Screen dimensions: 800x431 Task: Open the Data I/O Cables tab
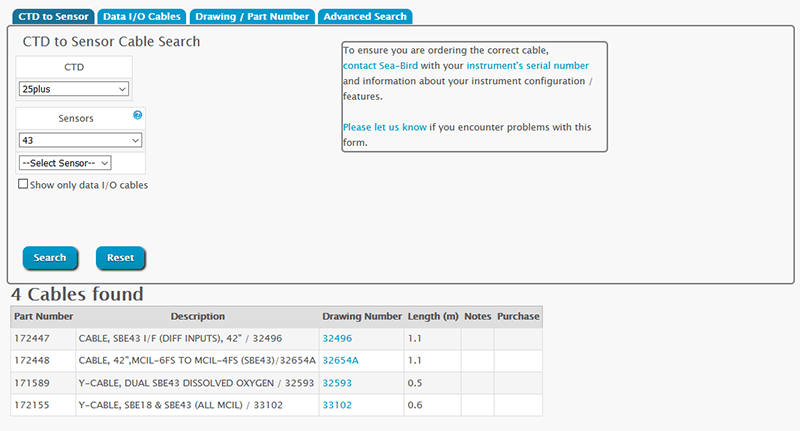142,16
